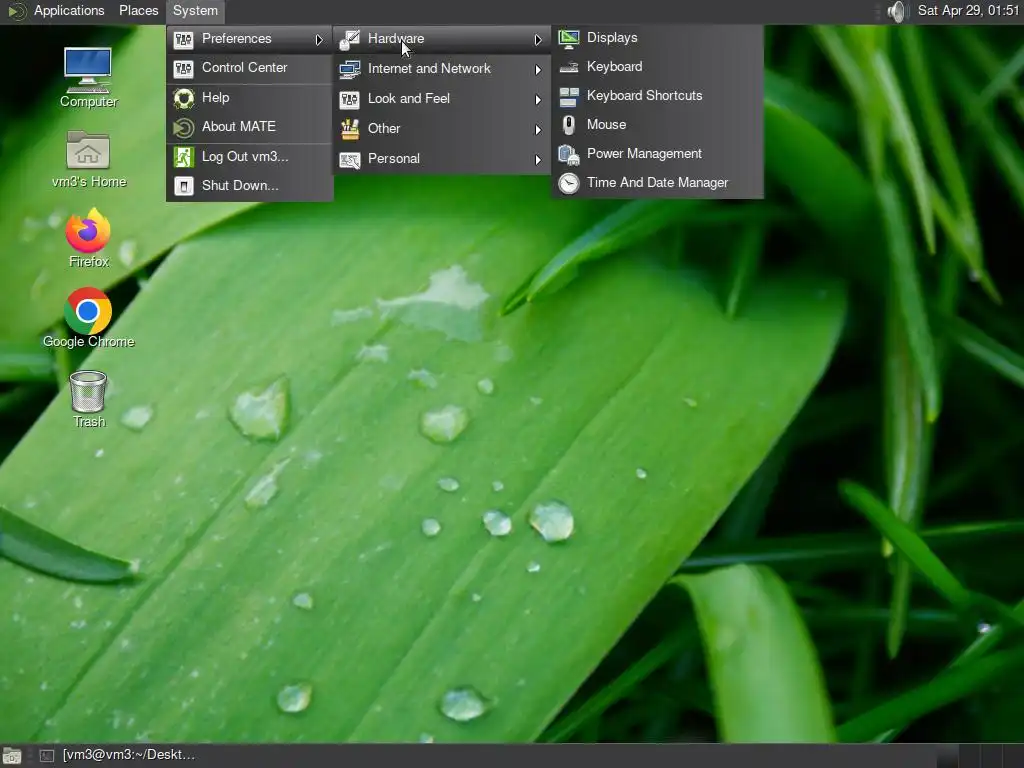Click the Shut Down icon

tap(184, 186)
